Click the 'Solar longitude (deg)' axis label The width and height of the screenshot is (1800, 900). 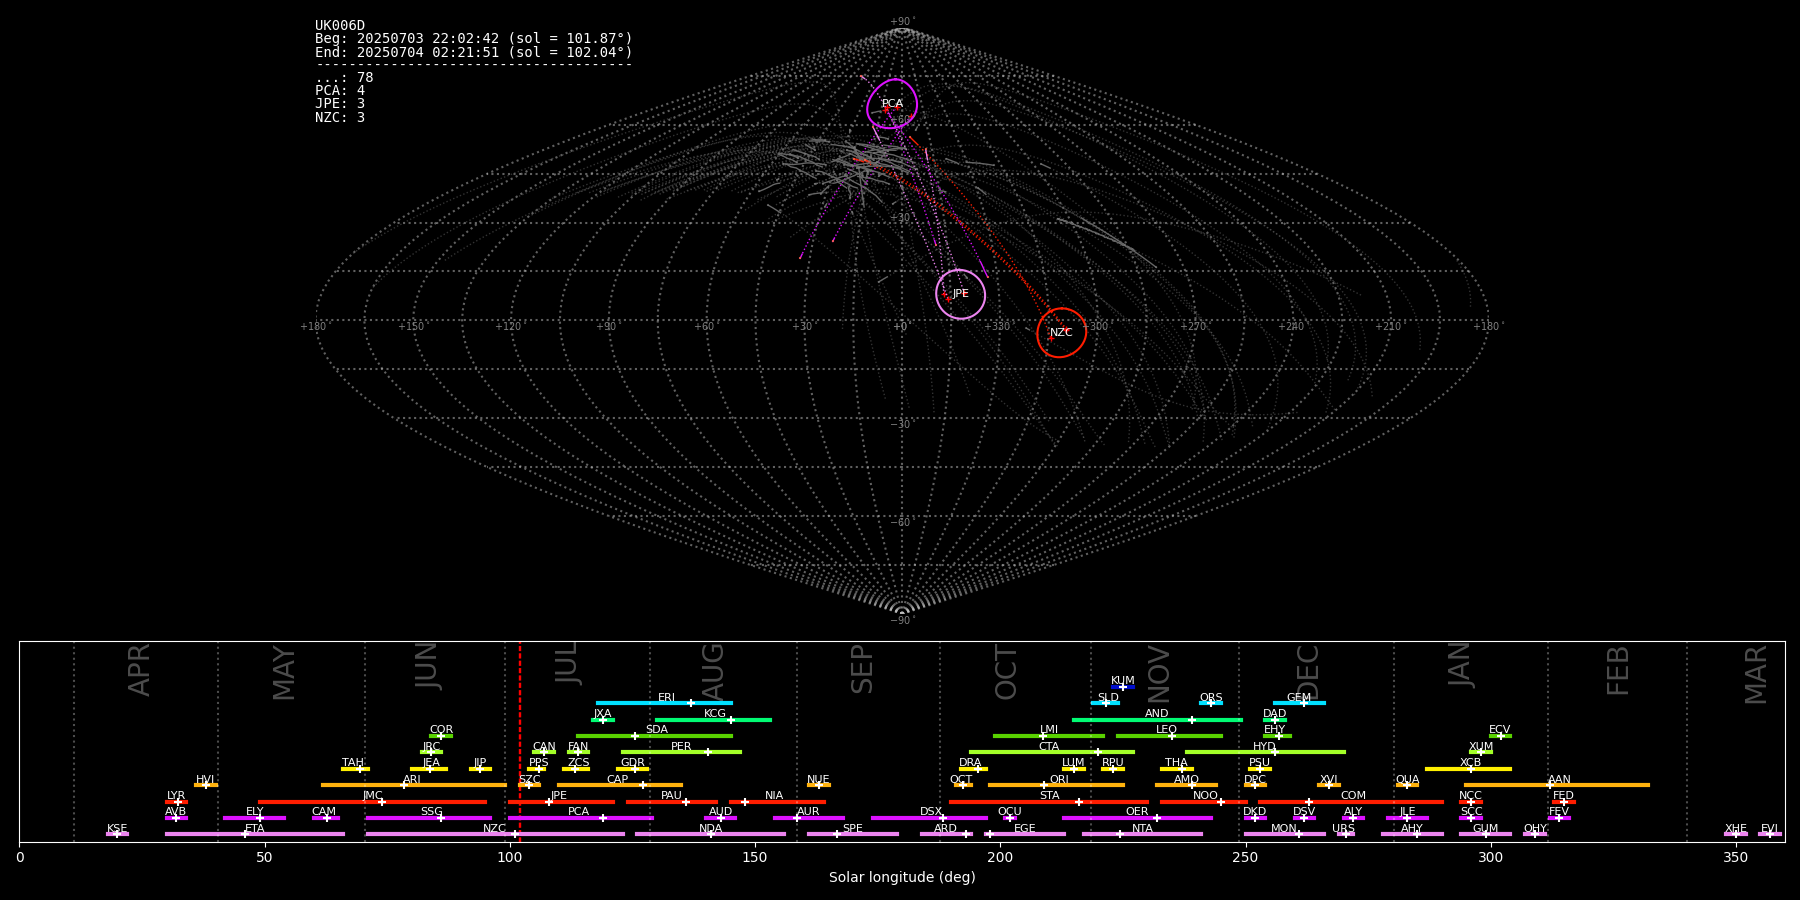click(x=902, y=878)
